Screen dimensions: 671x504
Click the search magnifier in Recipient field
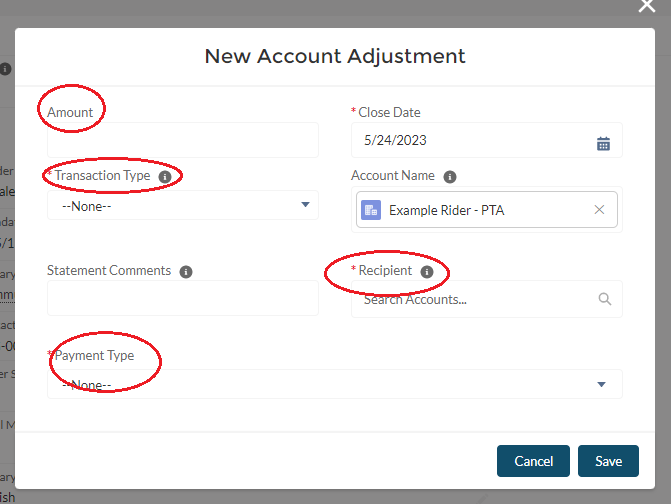604,299
